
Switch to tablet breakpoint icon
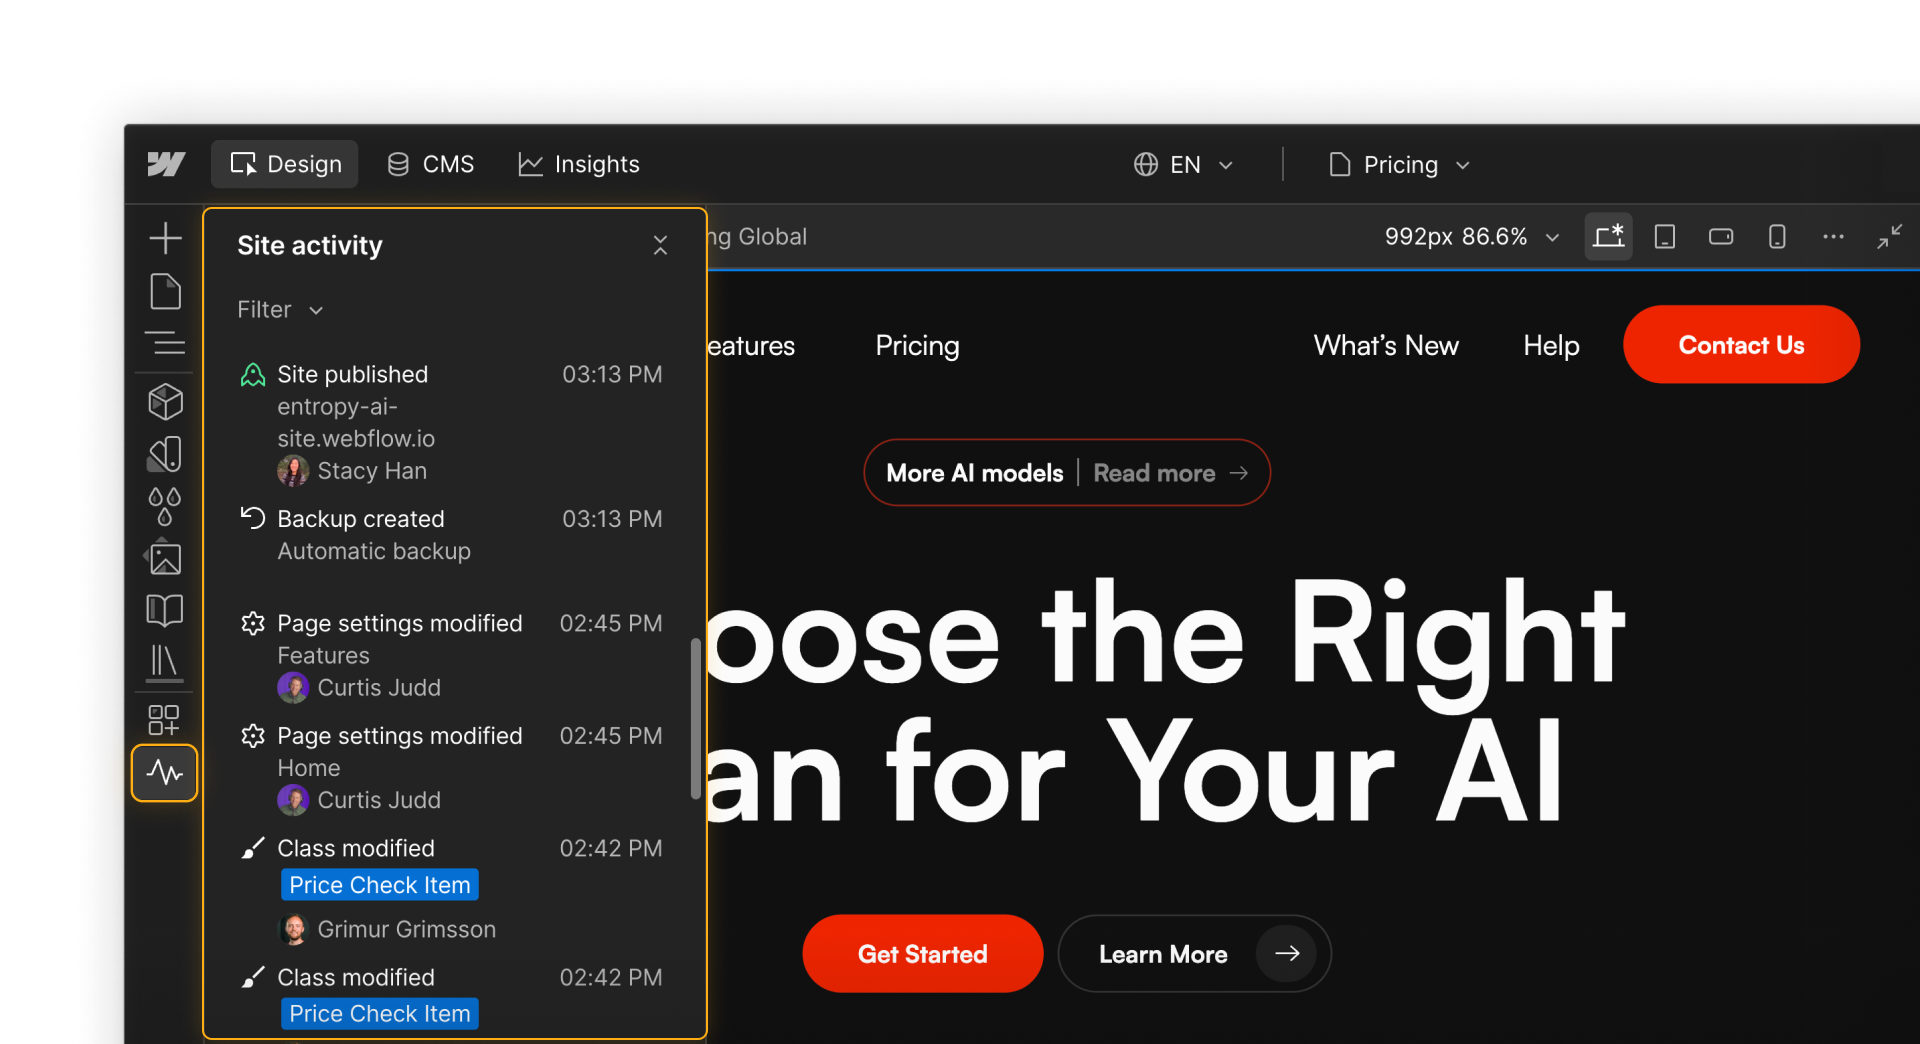(1665, 237)
